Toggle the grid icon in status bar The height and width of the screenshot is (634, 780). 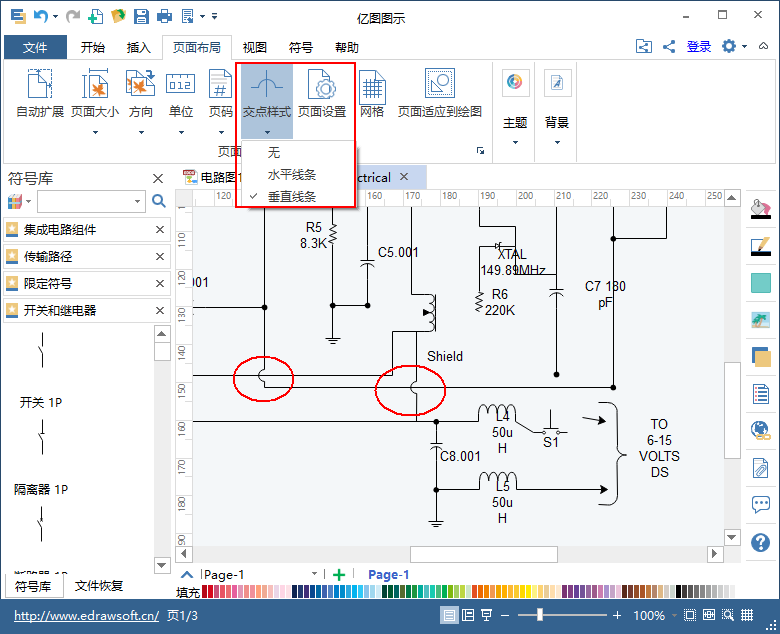click(x=747, y=616)
